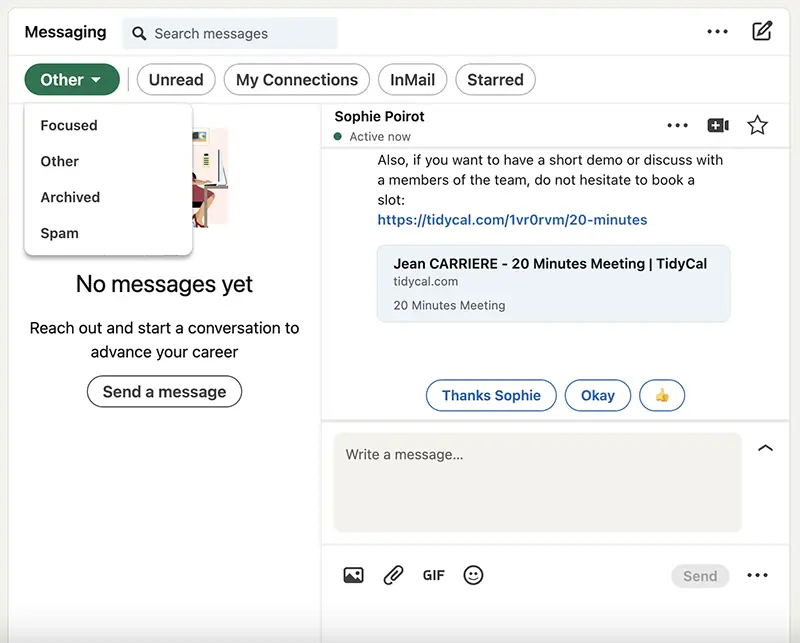Image resolution: width=800 pixels, height=643 pixels.
Task: Attach a file with the paperclip icon
Action: click(x=393, y=575)
